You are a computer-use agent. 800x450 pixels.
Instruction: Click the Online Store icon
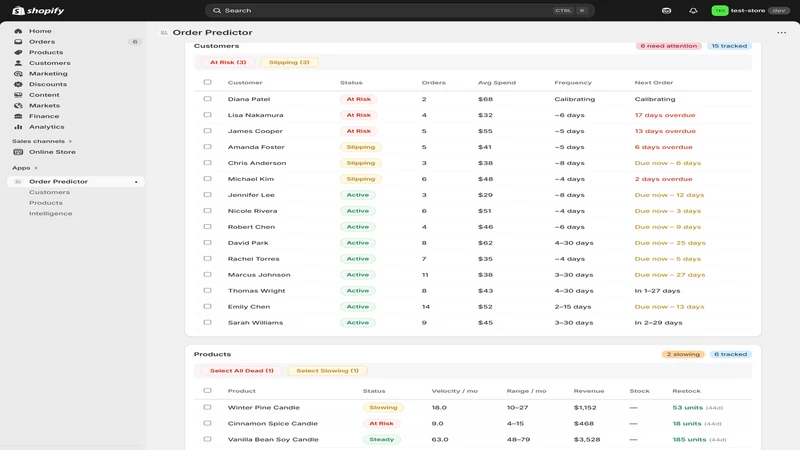click(18, 152)
